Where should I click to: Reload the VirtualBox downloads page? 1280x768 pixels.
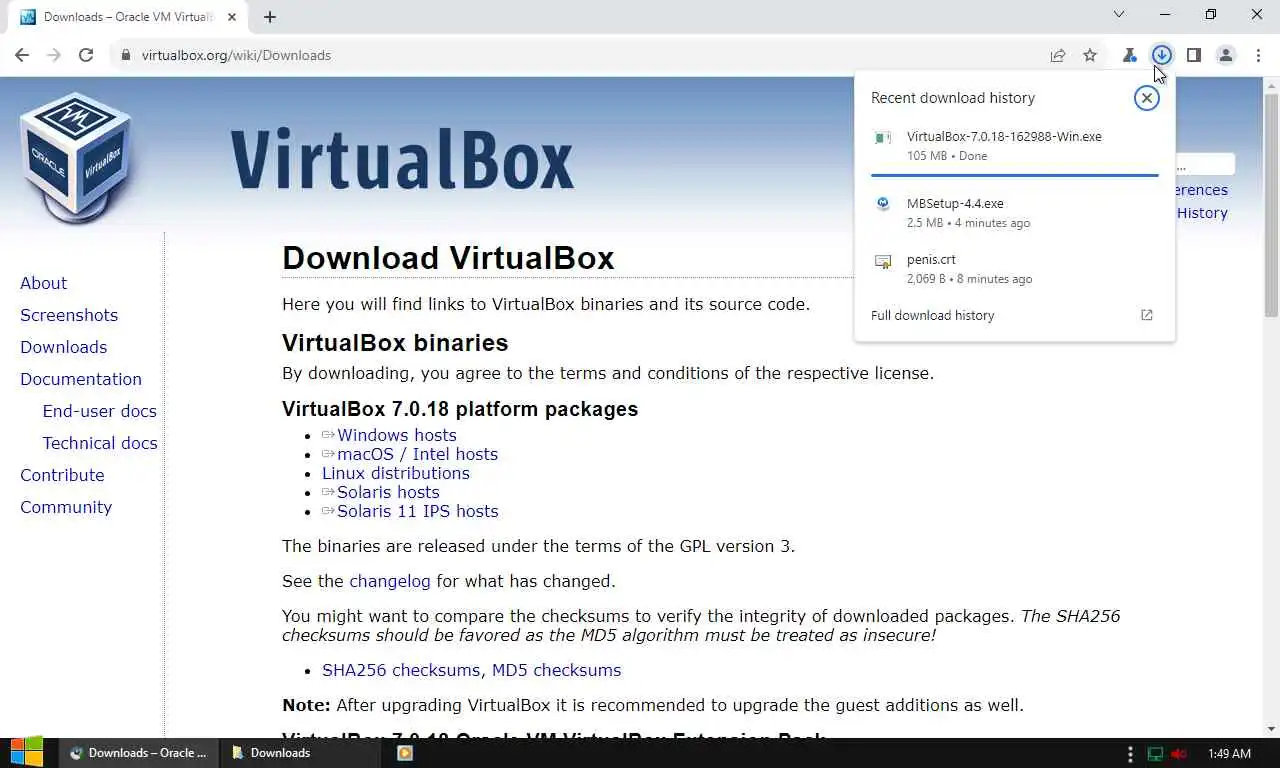click(86, 55)
